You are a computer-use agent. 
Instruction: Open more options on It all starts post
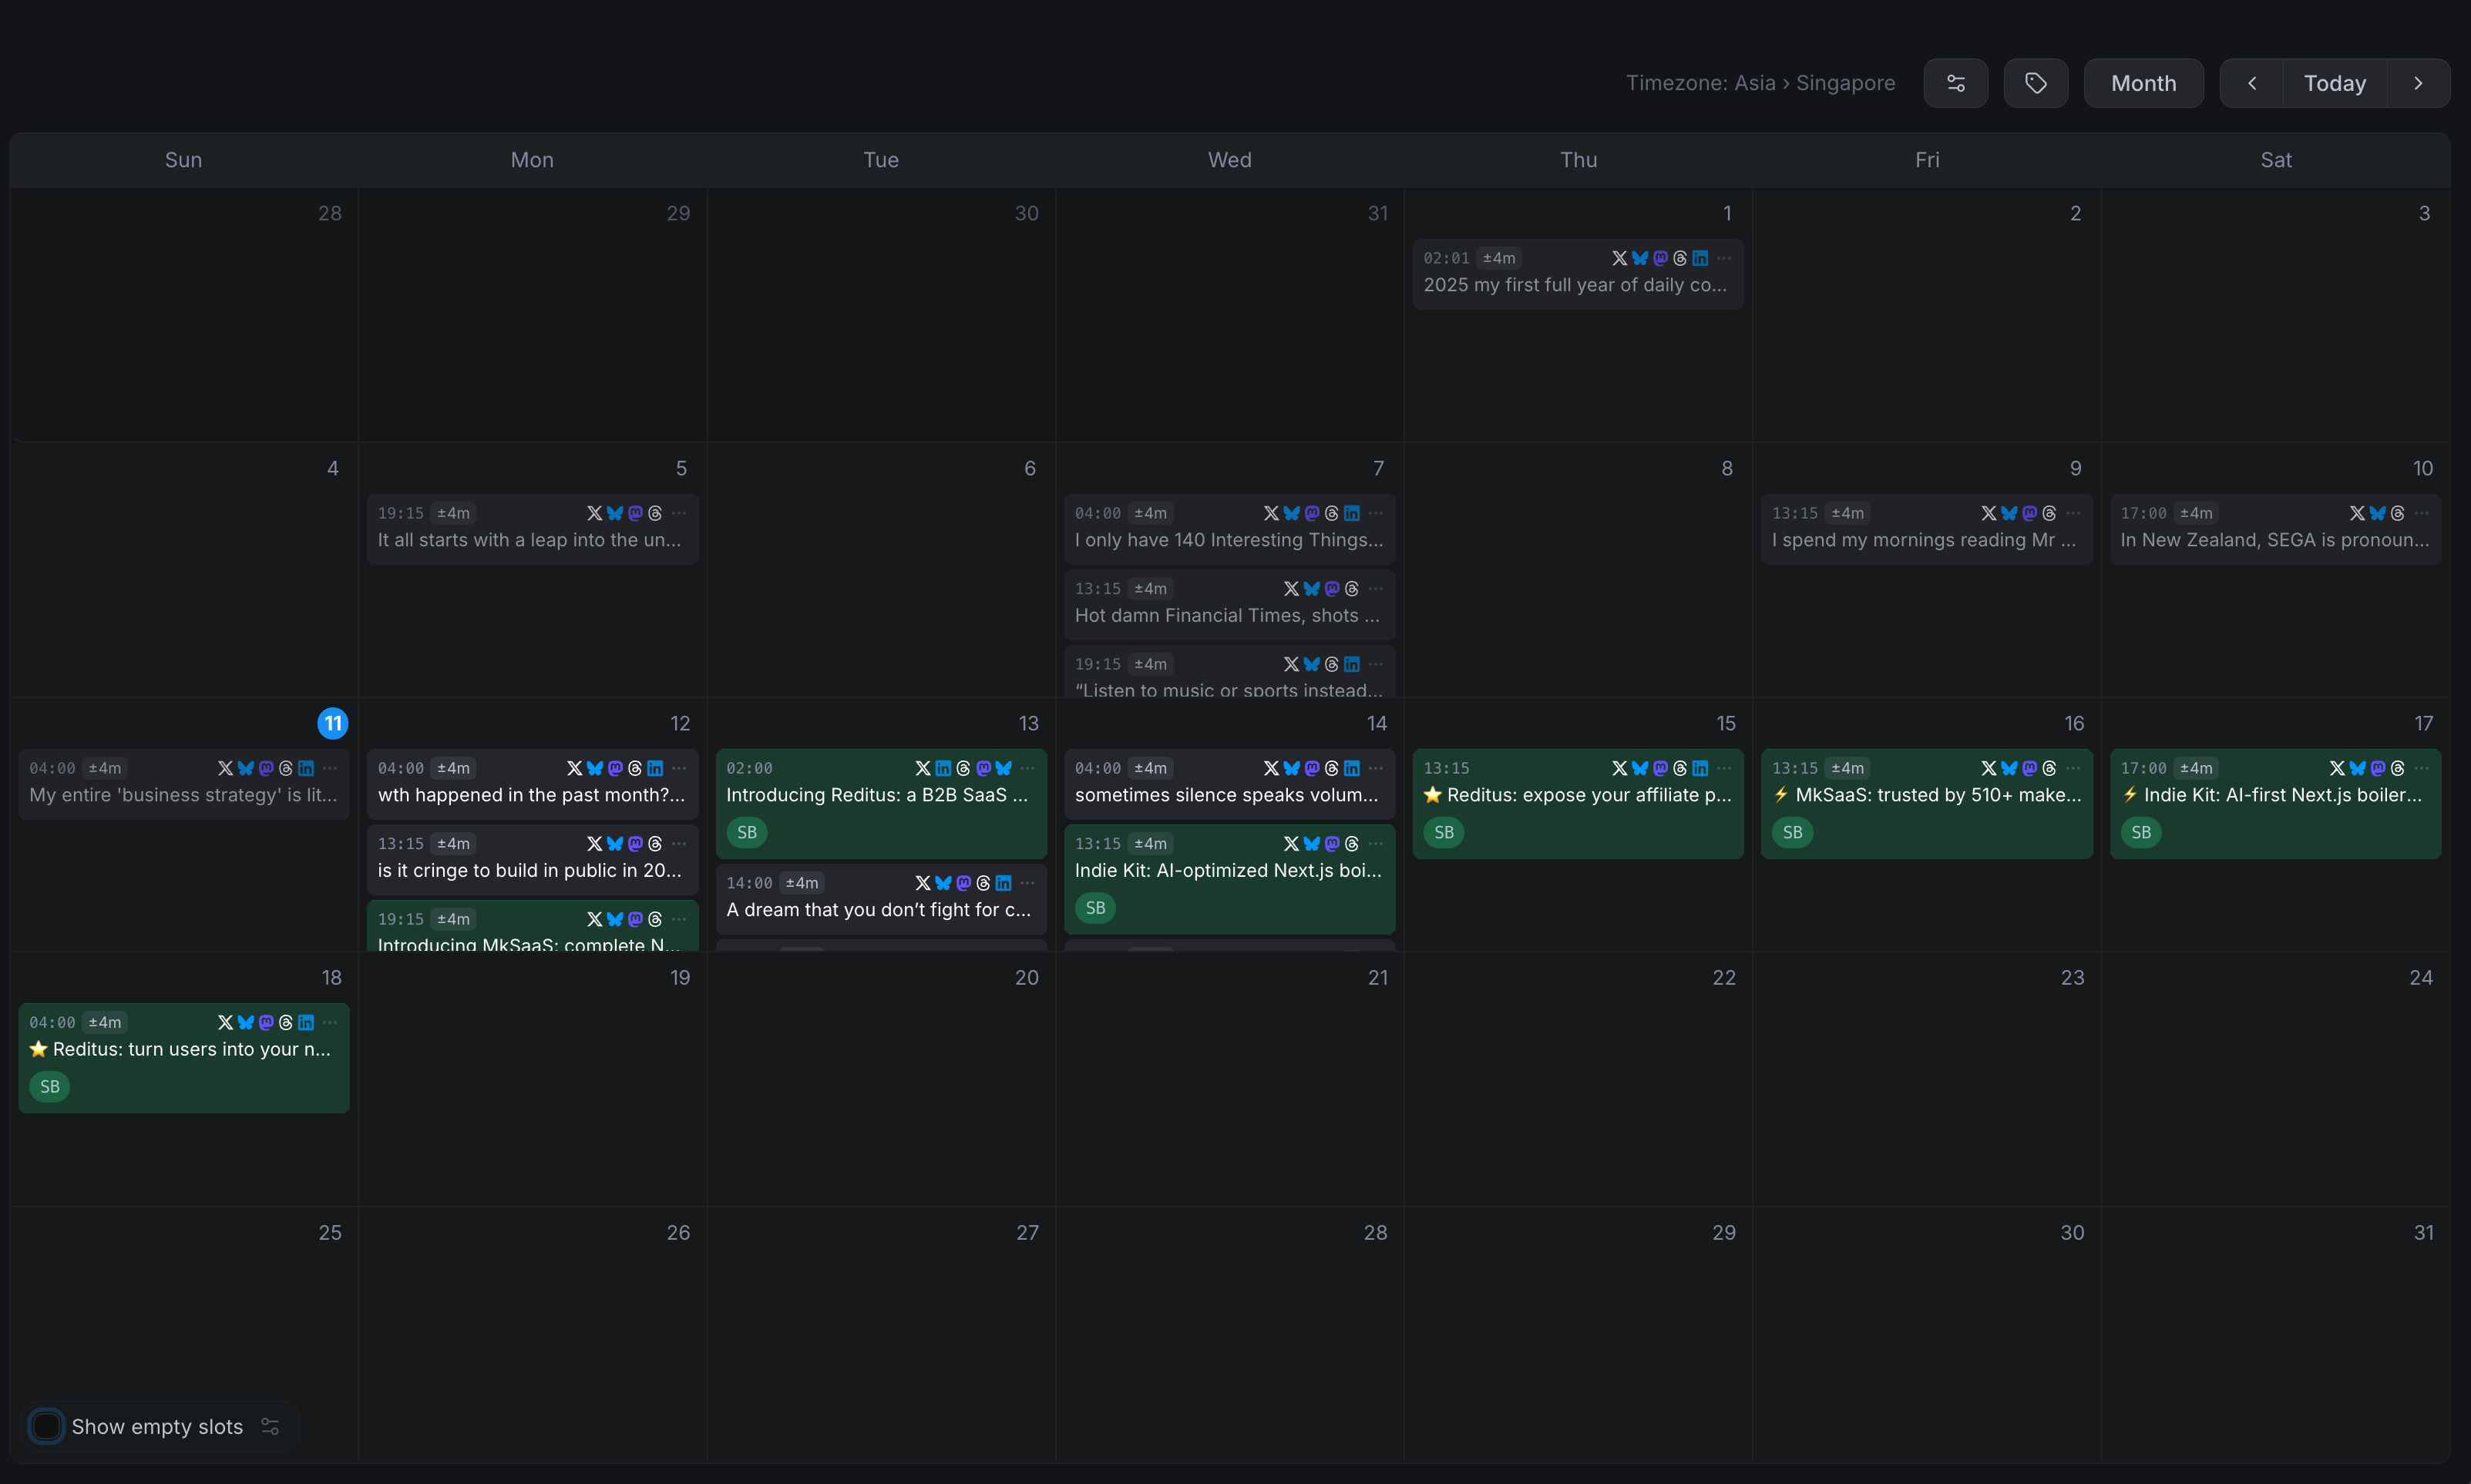(x=680, y=513)
